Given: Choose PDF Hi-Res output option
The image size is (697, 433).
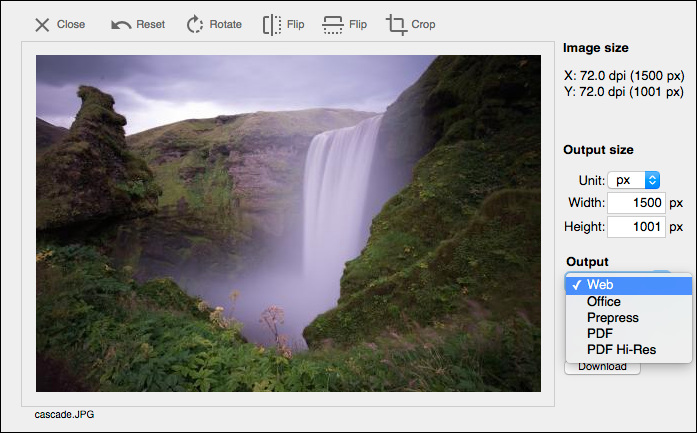Looking at the screenshot, I should point(629,349).
